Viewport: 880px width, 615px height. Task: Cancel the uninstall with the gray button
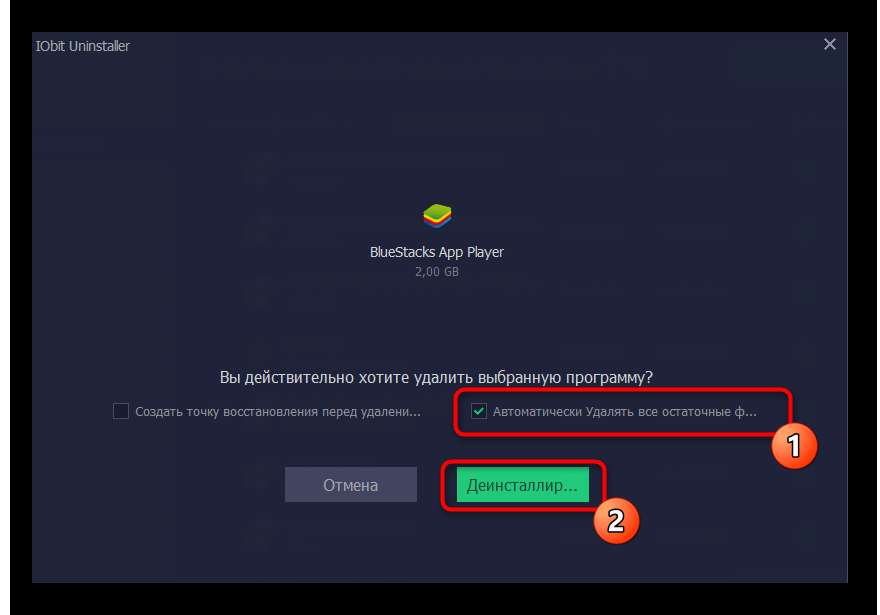point(351,484)
